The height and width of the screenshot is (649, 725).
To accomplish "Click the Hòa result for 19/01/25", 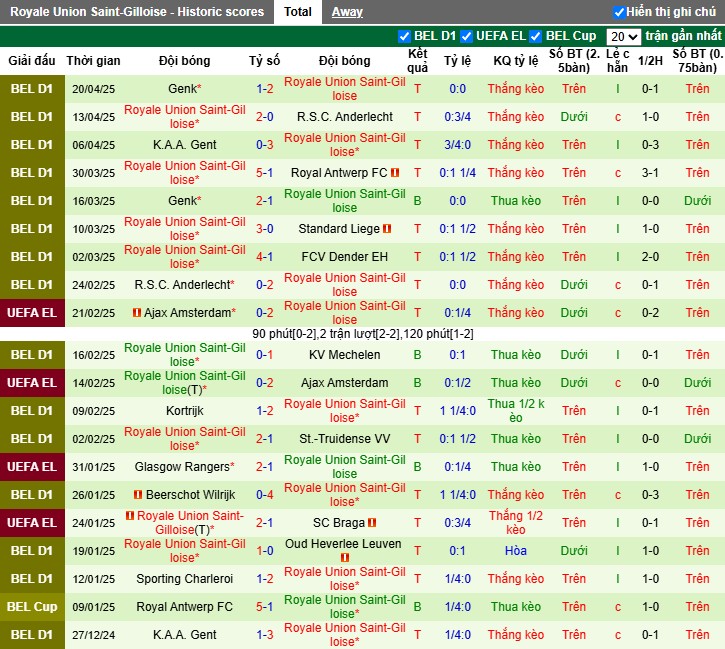I will (516, 551).
